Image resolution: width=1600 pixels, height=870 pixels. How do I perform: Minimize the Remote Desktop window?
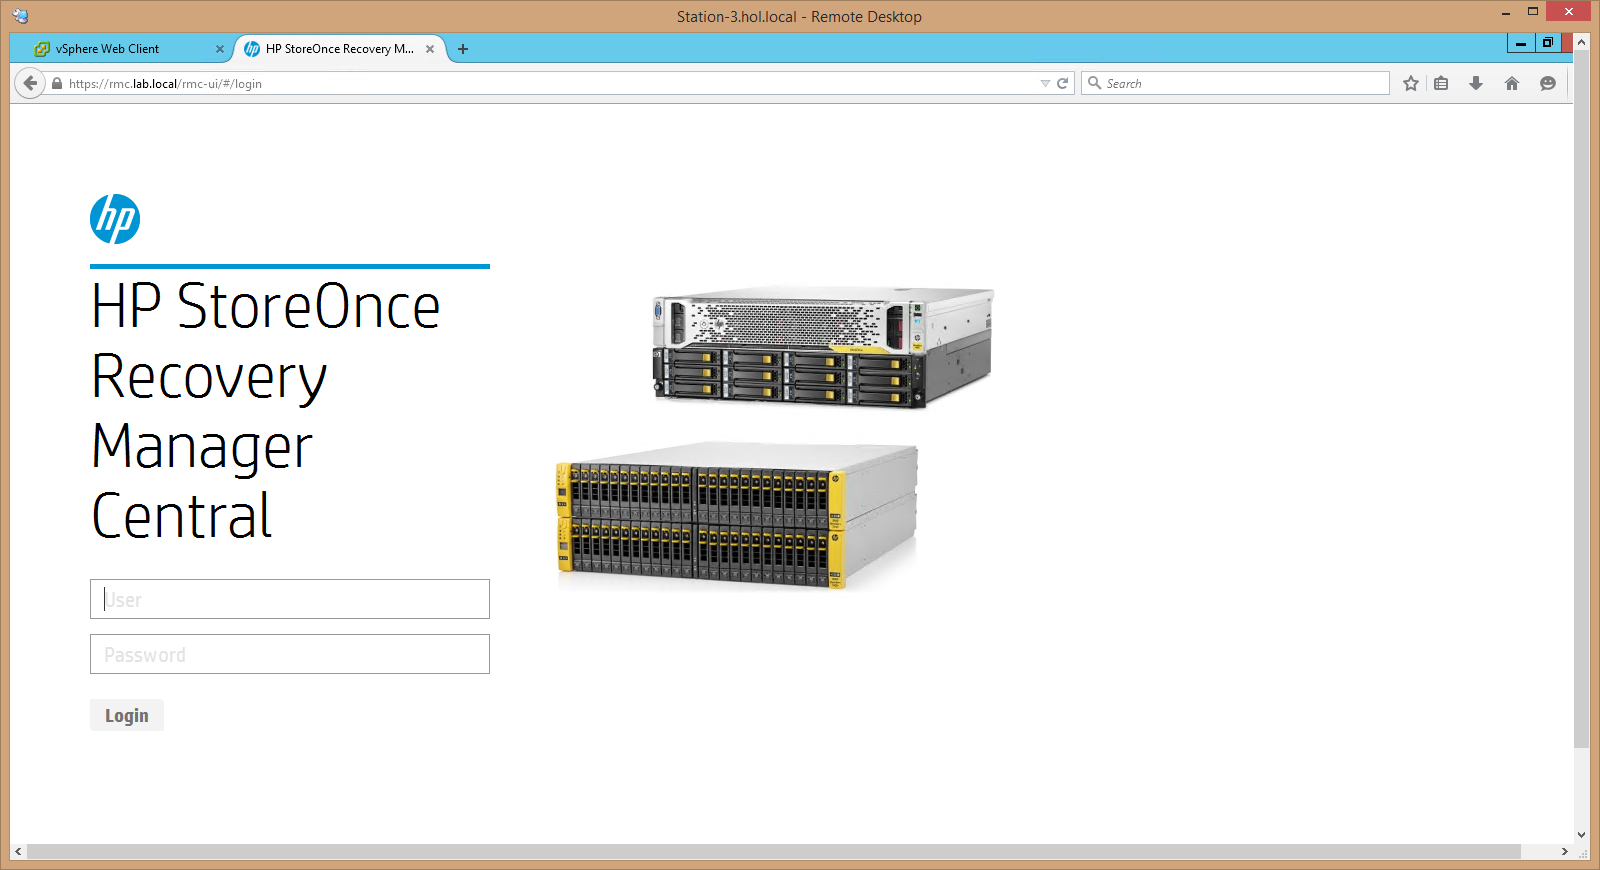point(1506,12)
